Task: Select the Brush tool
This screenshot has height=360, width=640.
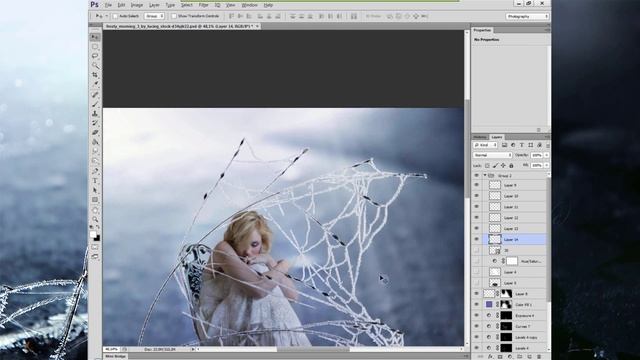Action: [x=95, y=104]
